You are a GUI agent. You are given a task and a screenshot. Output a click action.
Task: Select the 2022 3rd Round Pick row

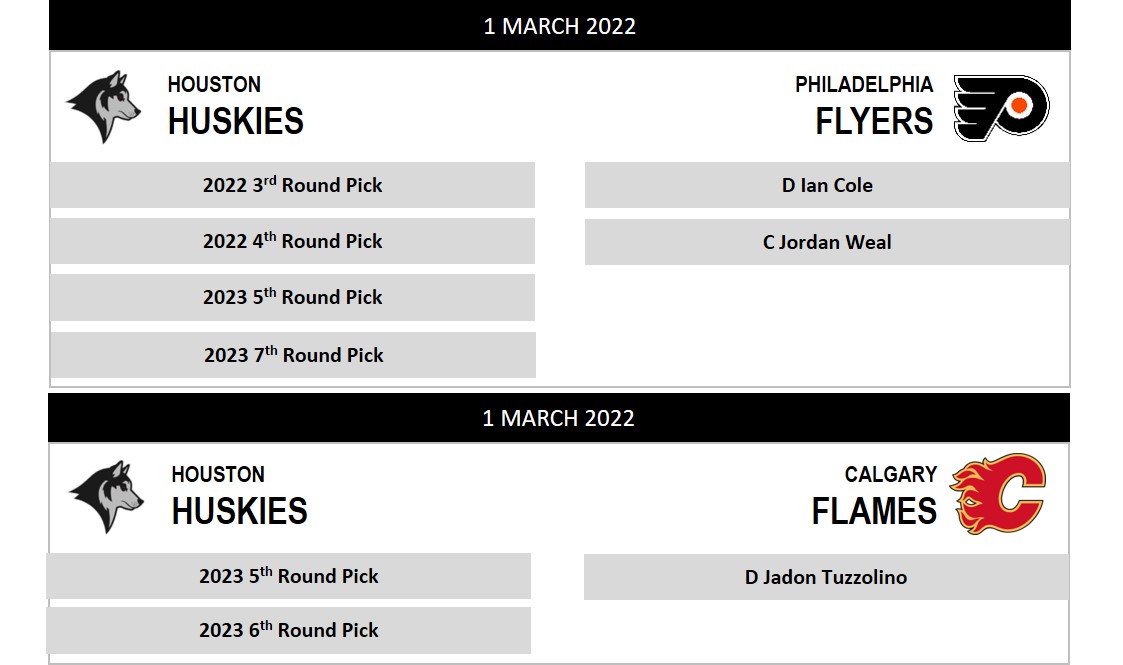tap(292, 185)
